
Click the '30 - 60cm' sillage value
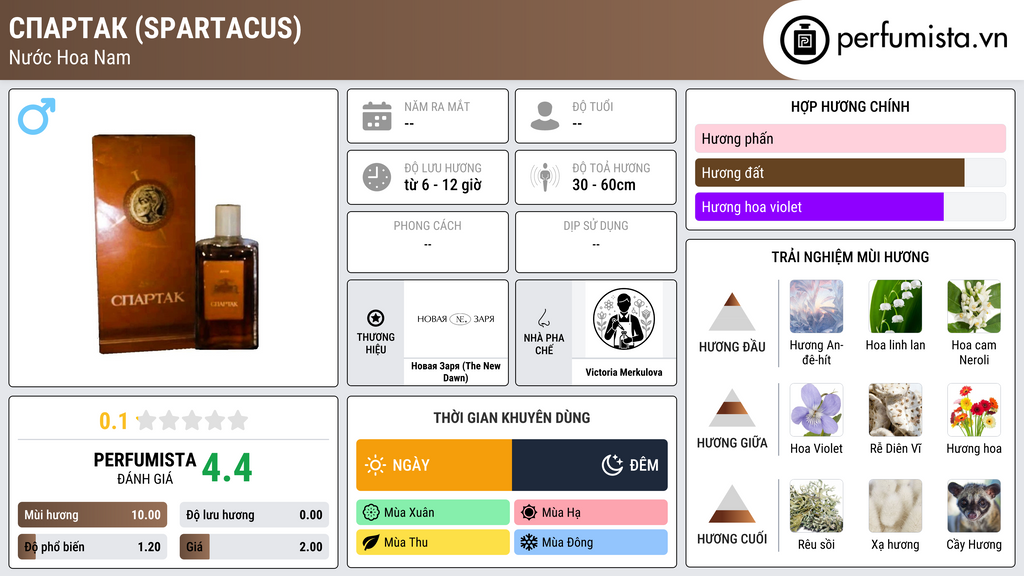coord(604,185)
